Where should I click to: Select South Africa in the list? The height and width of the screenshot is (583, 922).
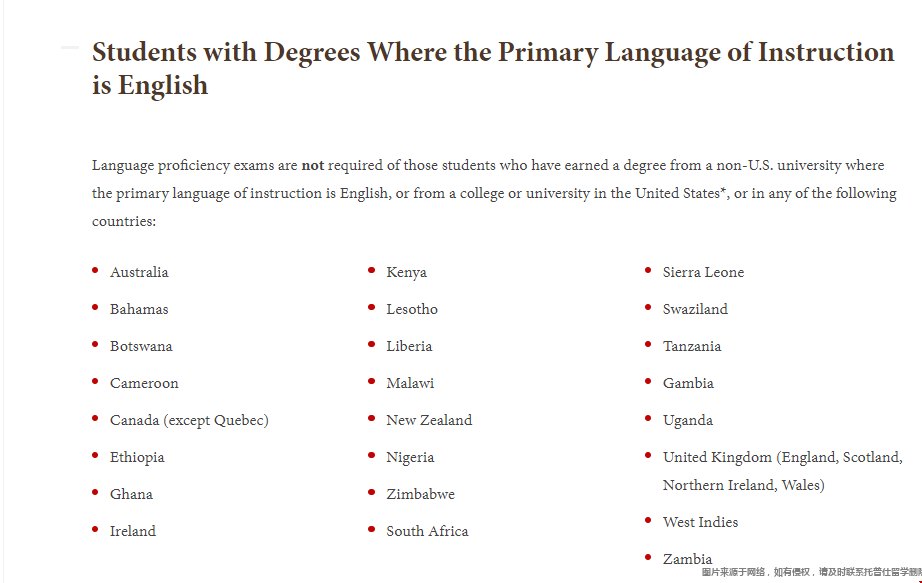coord(427,531)
